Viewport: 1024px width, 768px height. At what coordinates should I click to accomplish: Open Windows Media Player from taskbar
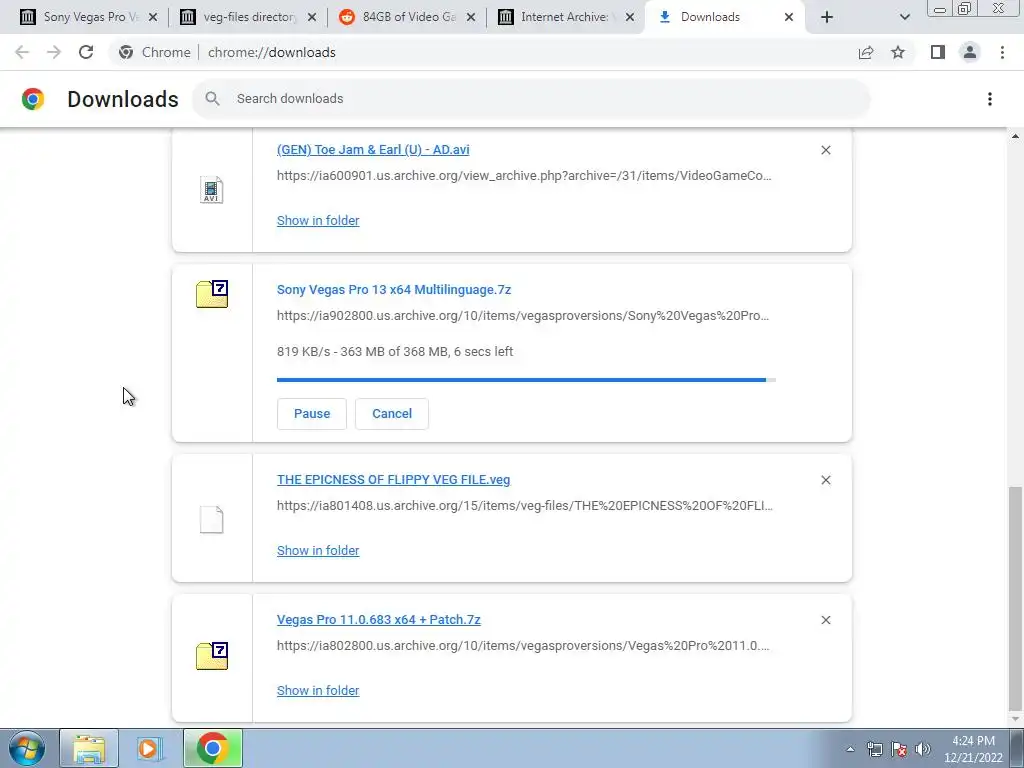point(150,748)
